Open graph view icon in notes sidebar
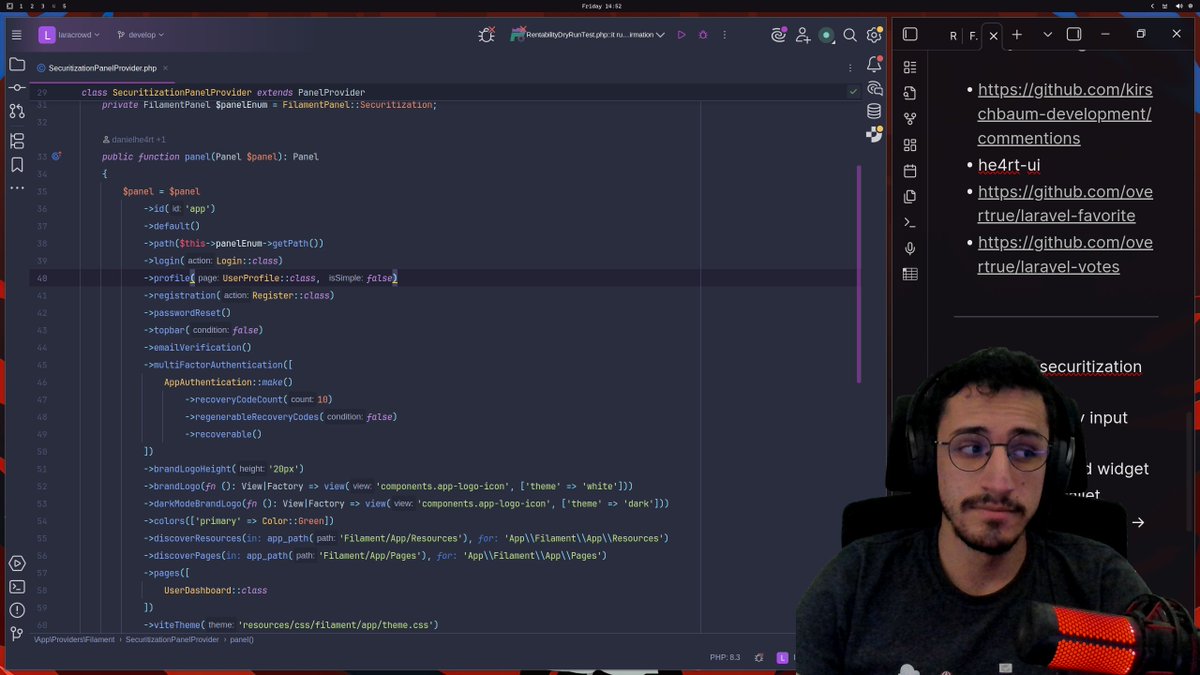Viewport: 1200px width, 675px height. pos(910,119)
